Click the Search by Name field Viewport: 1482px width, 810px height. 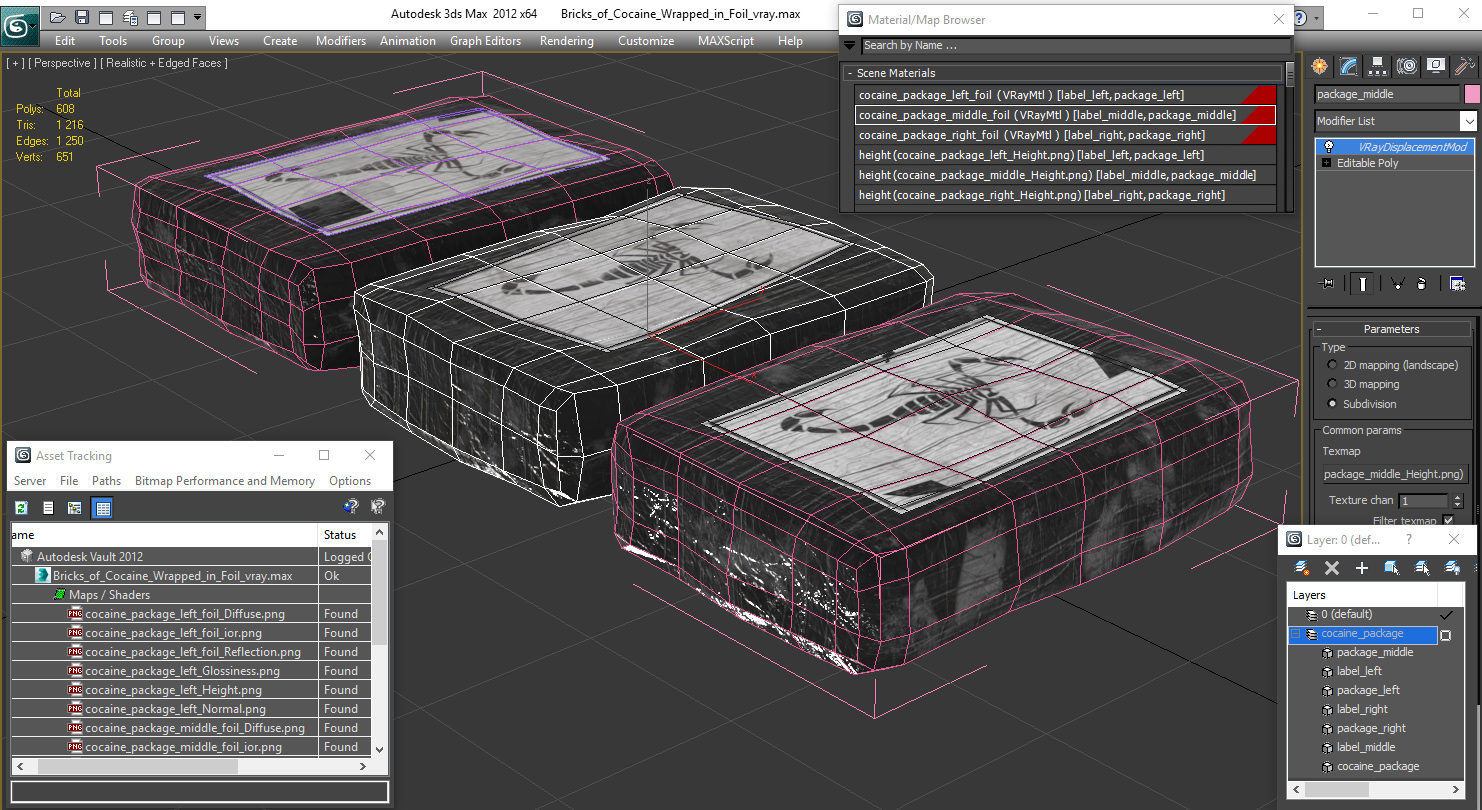point(1076,45)
